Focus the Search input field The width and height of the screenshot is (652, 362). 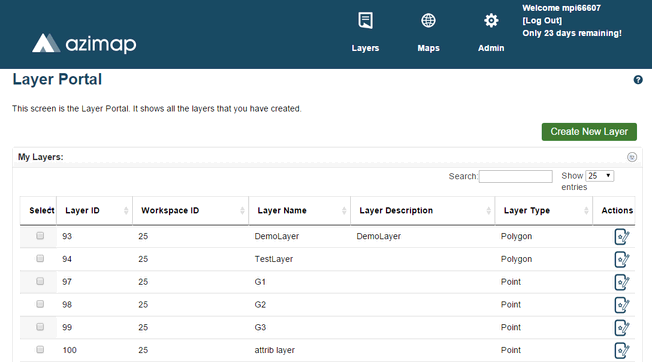(x=516, y=176)
